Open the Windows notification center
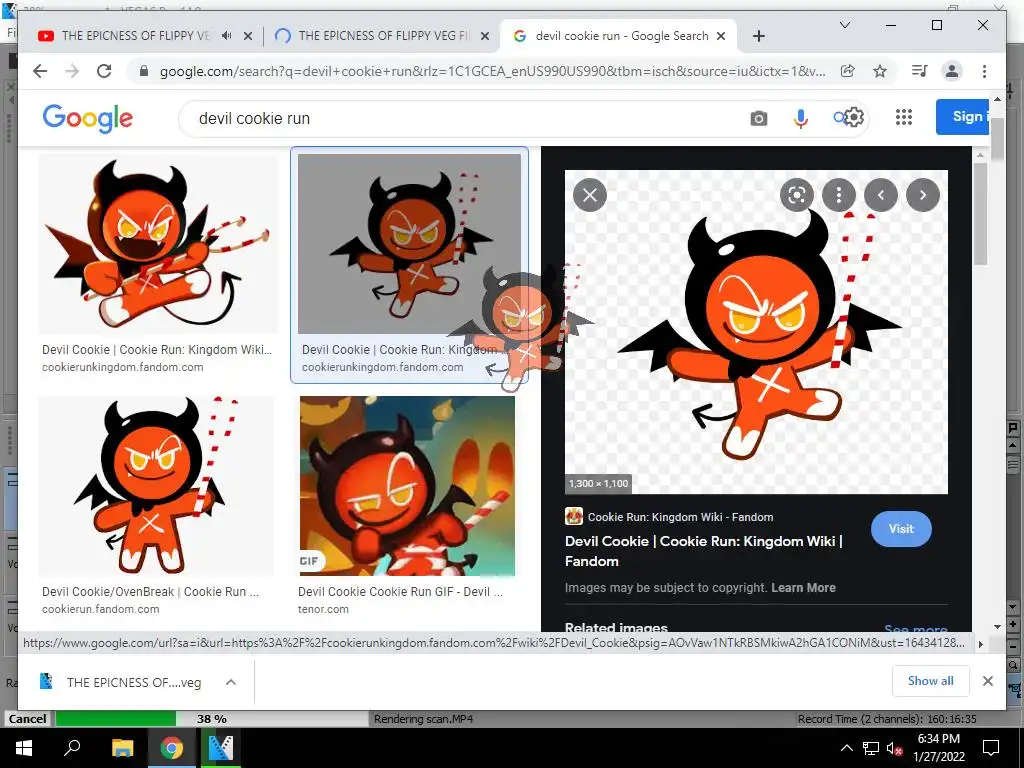This screenshot has width=1024, height=768. 991,748
